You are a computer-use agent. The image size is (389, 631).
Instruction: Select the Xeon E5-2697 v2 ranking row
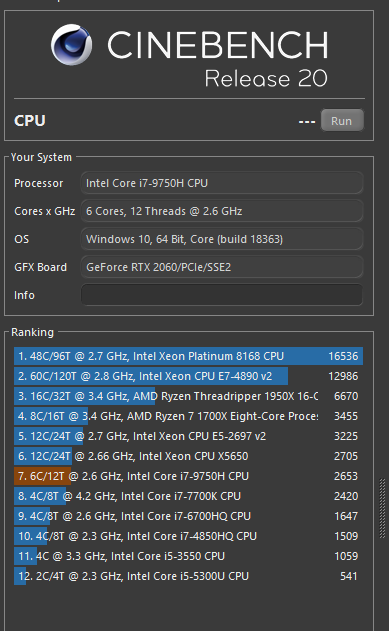point(188,436)
